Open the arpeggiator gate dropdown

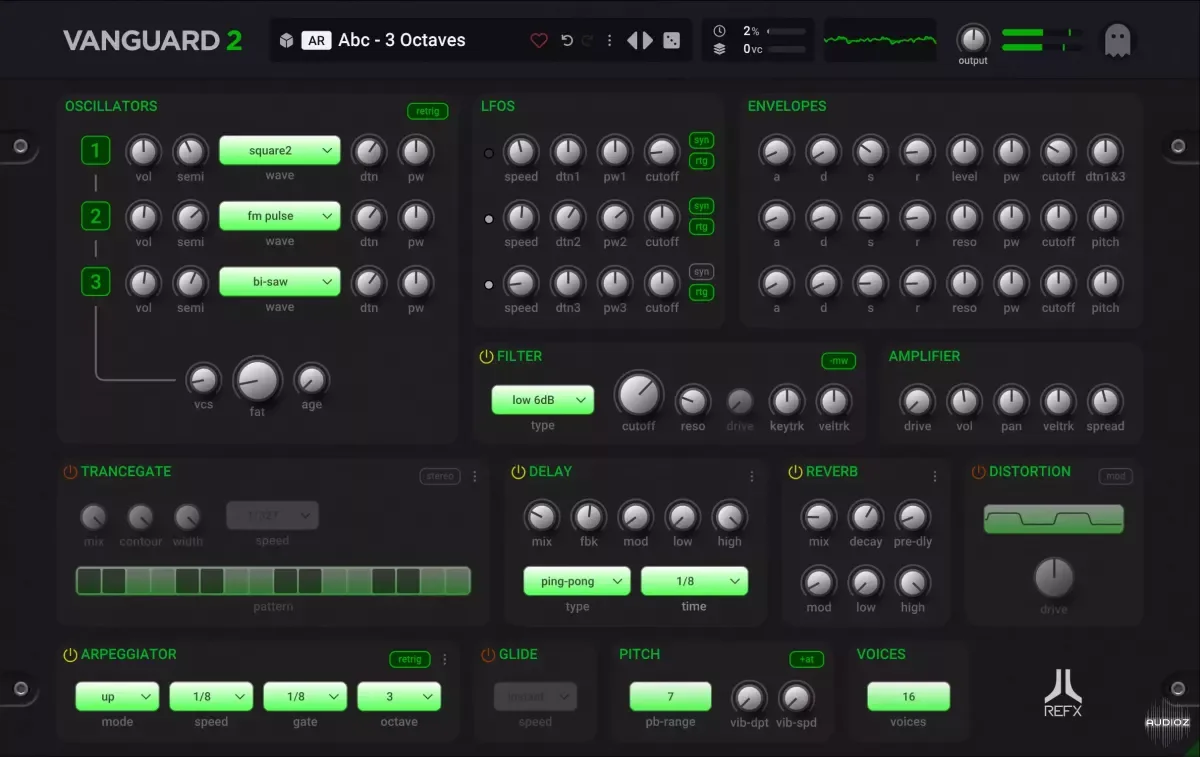coord(305,697)
